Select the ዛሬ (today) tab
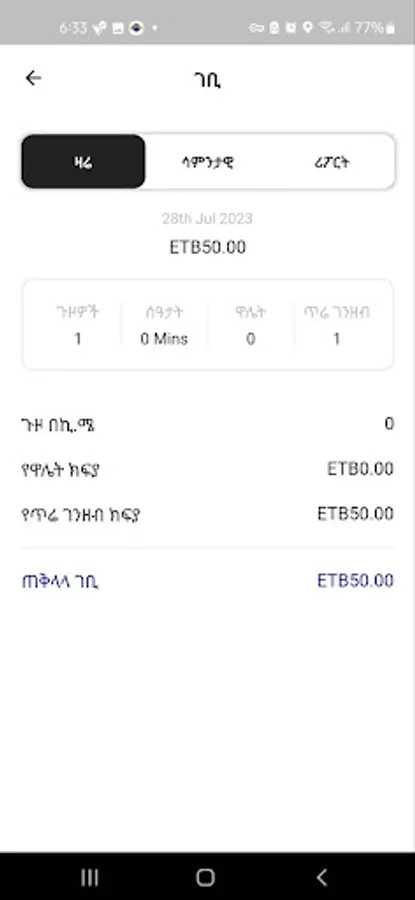Viewport: 415px width, 900px height. [x=83, y=162]
